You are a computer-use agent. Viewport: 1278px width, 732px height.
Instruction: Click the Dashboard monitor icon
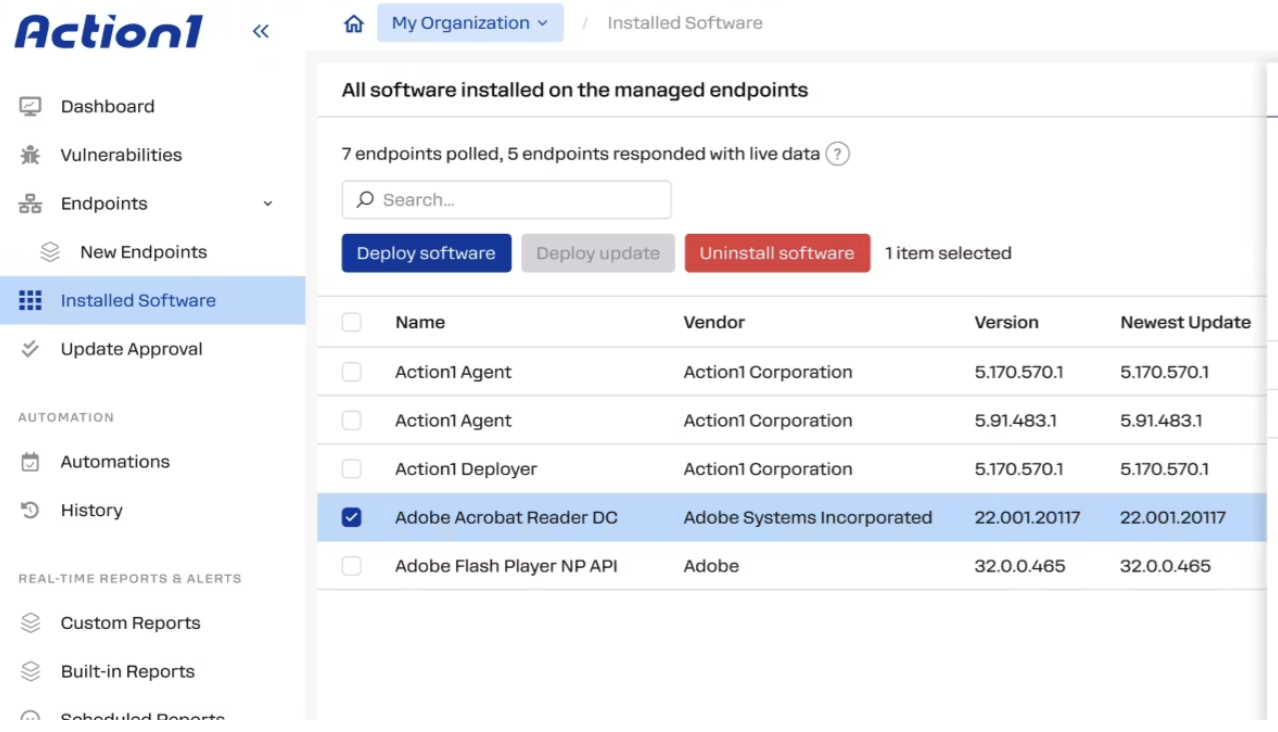point(30,106)
